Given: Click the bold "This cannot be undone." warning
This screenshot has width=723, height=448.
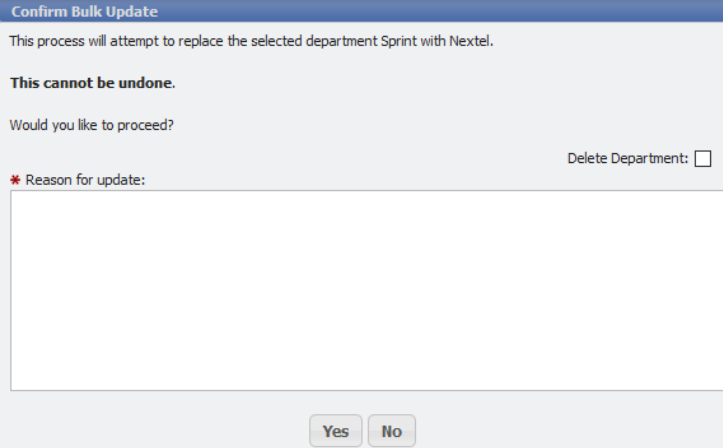Looking at the screenshot, I should (x=92, y=83).
